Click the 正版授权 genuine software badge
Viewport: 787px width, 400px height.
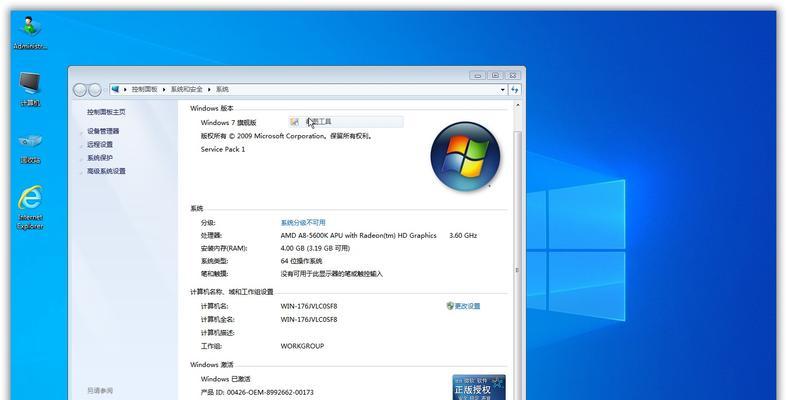coord(479,387)
